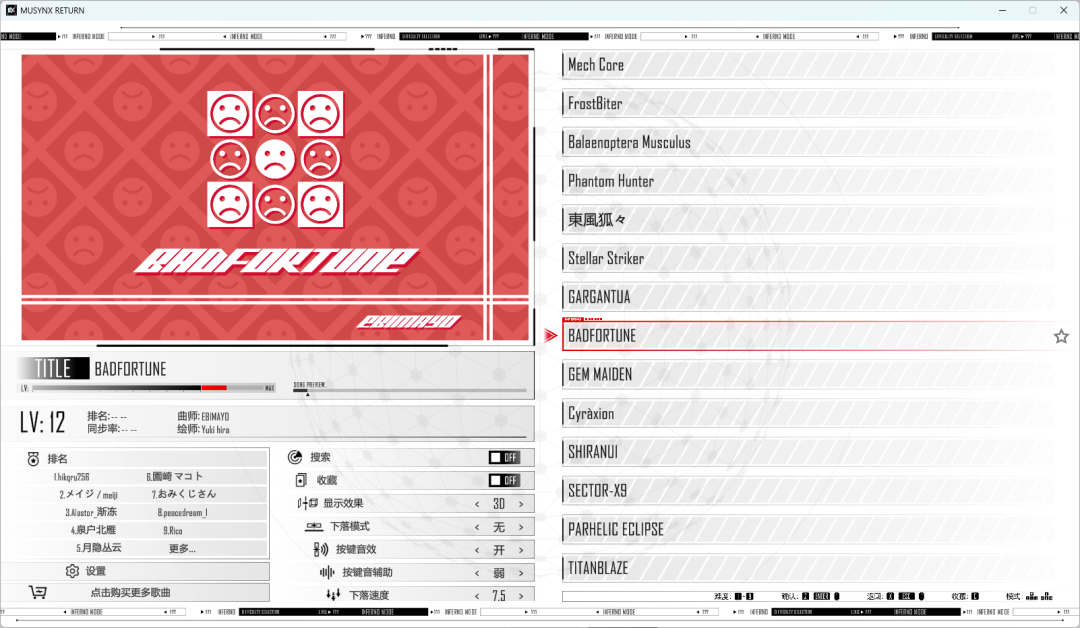The height and width of the screenshot is (628, 1080).
Task: Click left arrow for 下落模式
Action: (x=477, y=527)
